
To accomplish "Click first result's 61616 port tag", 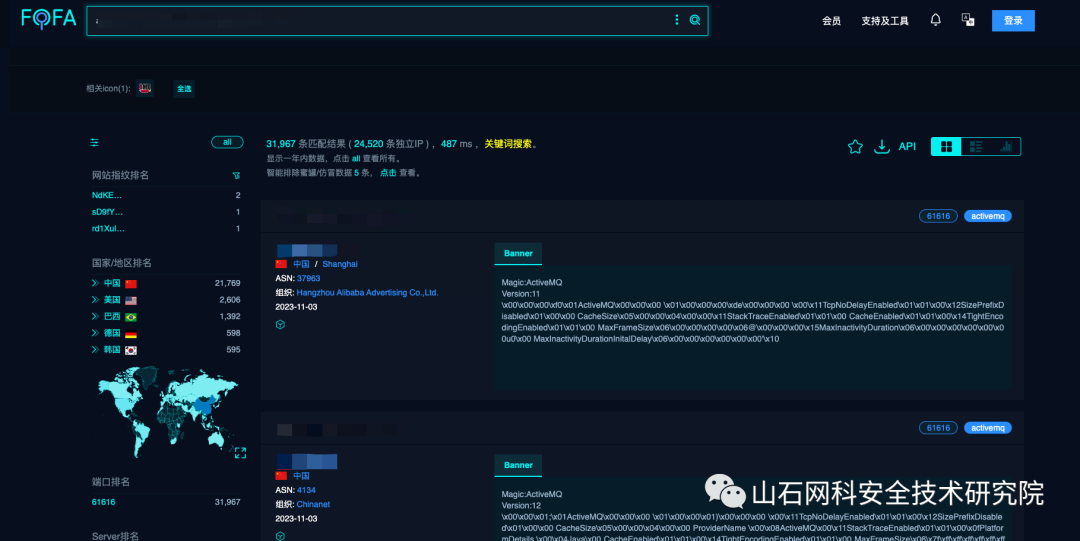I will tap(938, 216).
